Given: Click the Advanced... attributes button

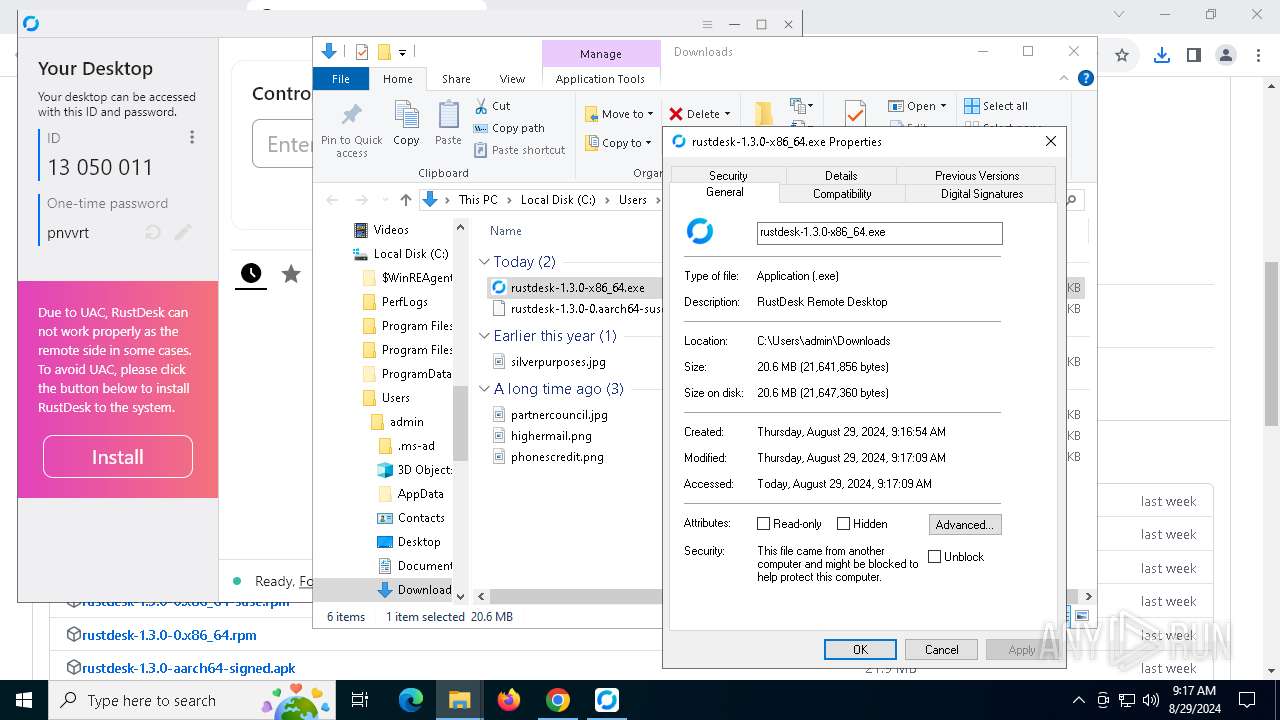Looking at the screenshot, I should 965,524.
